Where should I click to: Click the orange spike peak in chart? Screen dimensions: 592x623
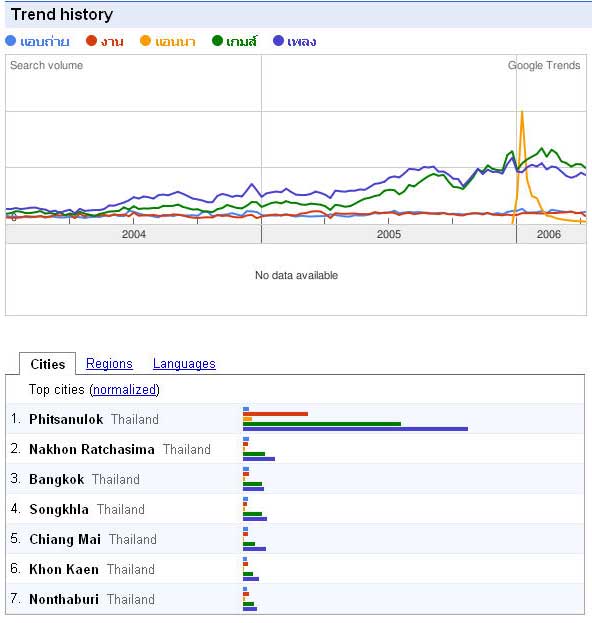(x=522, y=112)
